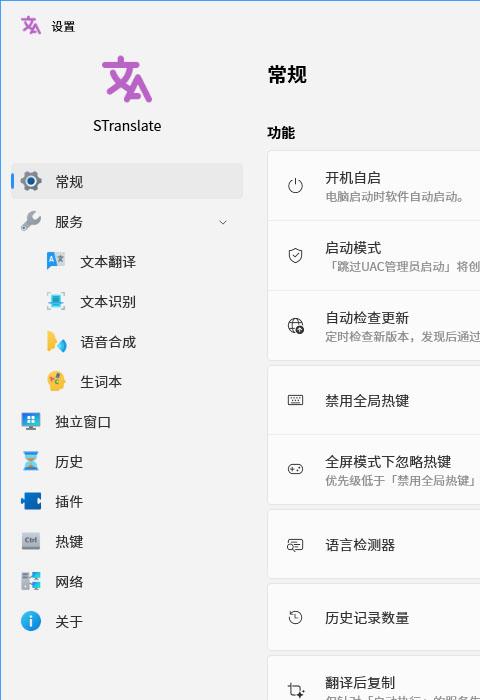Click the 插件 puzzle piece icon
Image resolution: width=480 pixels, height=700 pixels.
pos(31,501)
